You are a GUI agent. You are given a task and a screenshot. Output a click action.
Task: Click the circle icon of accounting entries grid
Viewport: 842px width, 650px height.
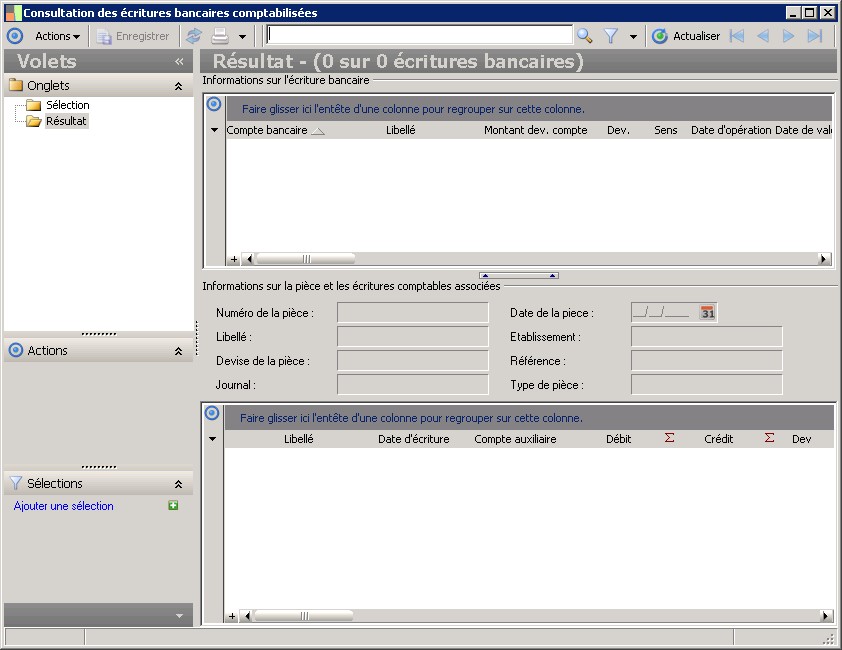212,413
